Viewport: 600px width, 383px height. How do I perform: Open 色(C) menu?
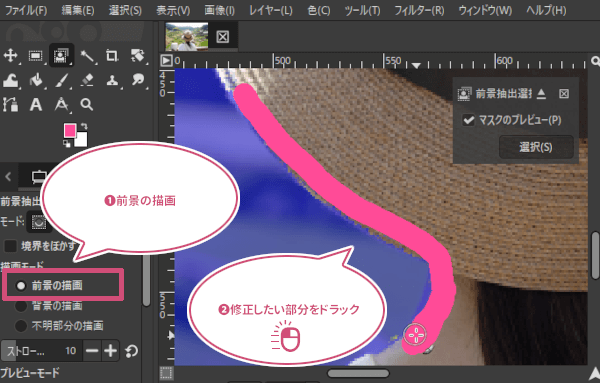319,10
